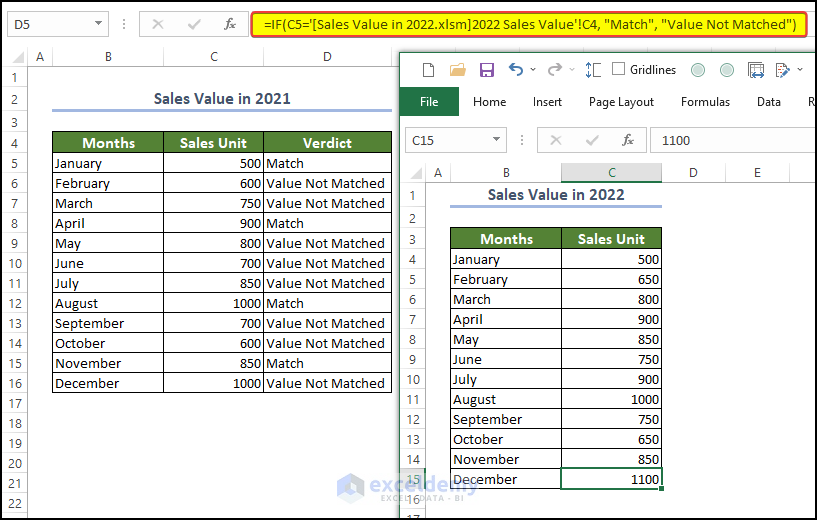Image resolution: width=817 pixels, height=520 pixels.
Task: Select column E header in the 2022 sheet
Action: coord(757,172)
